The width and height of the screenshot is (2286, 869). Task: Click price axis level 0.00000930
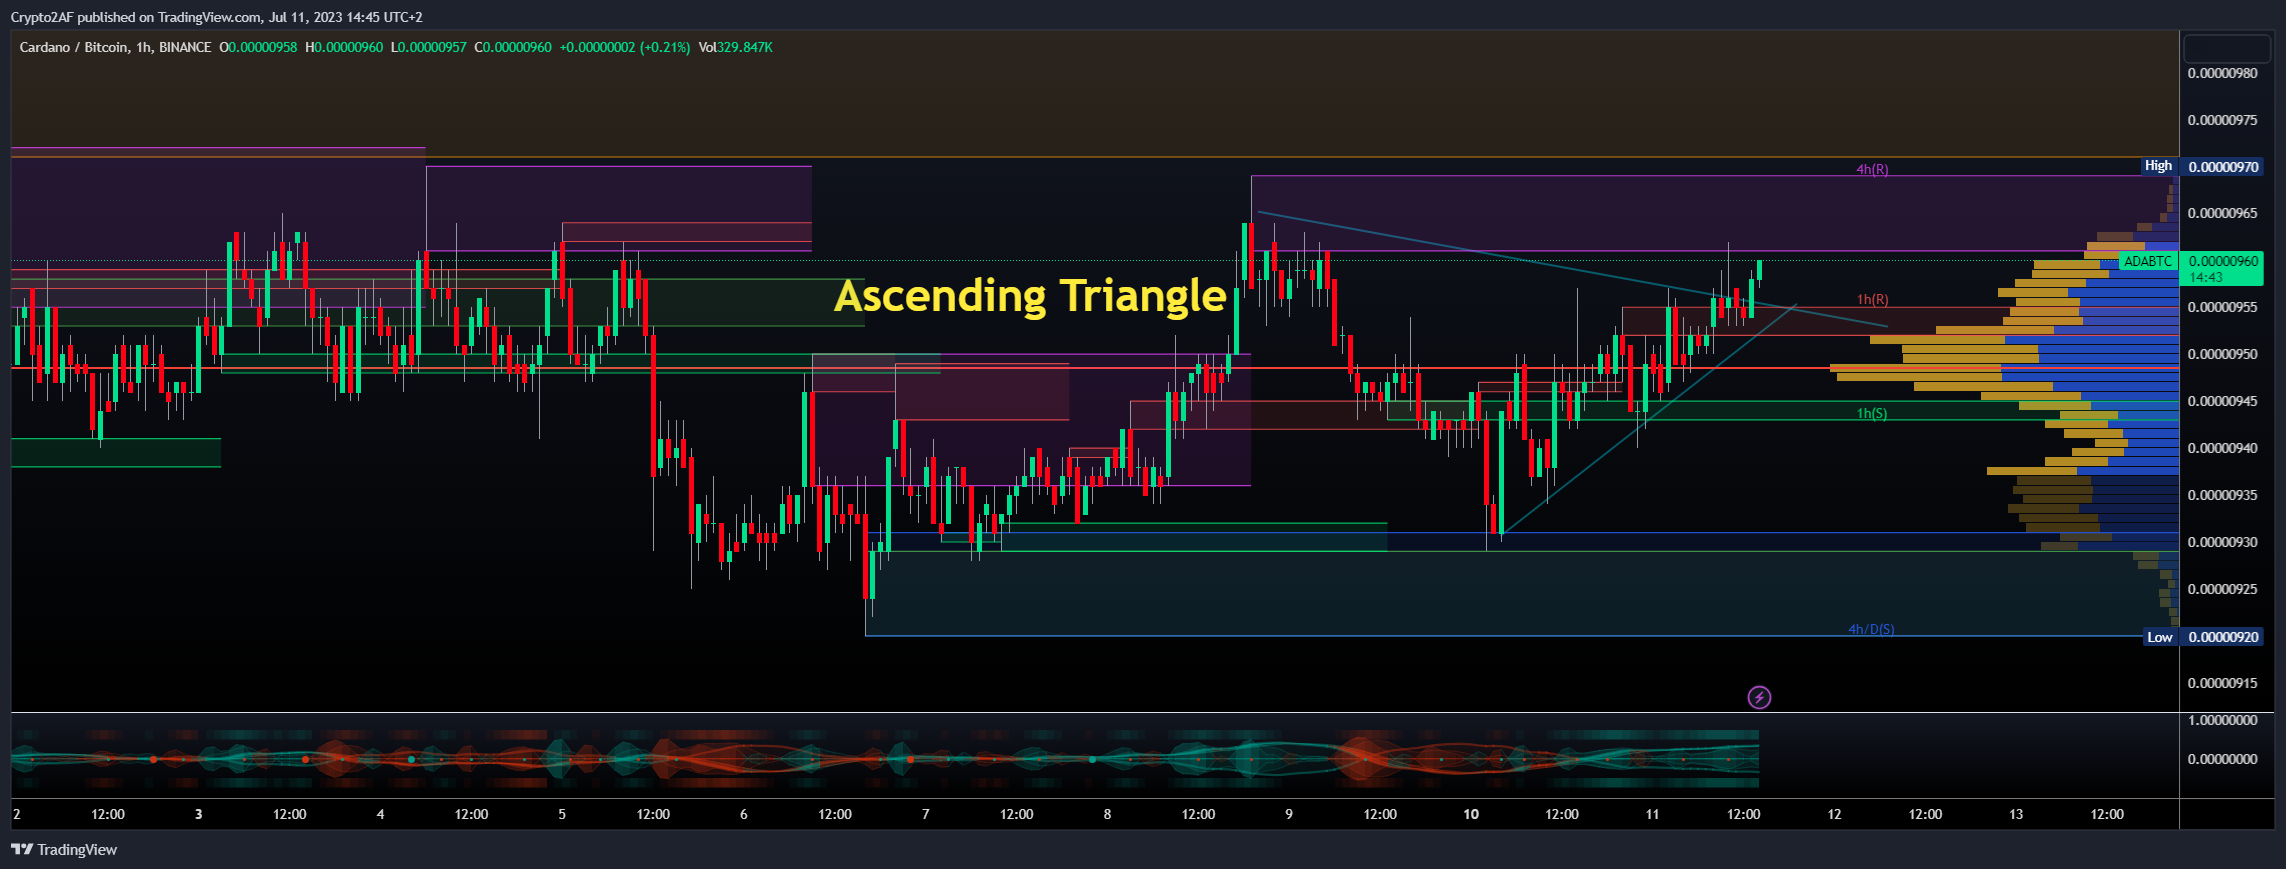tap(2223, 542)
